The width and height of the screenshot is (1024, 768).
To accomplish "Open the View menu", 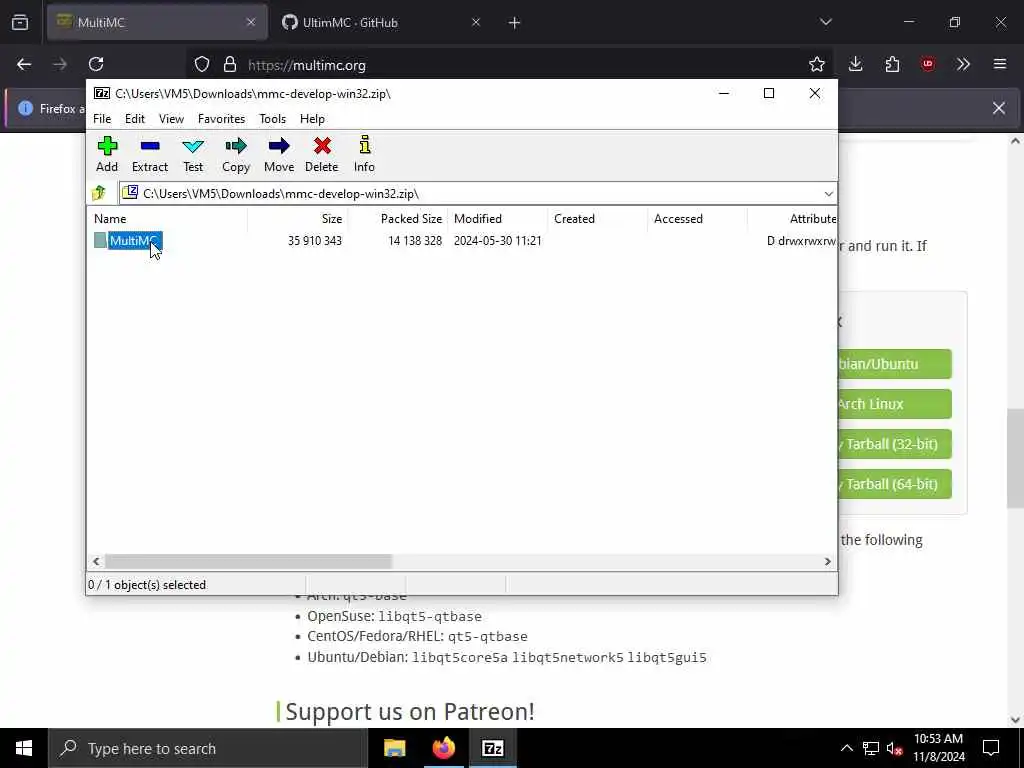I will click(x=171, y=119).
